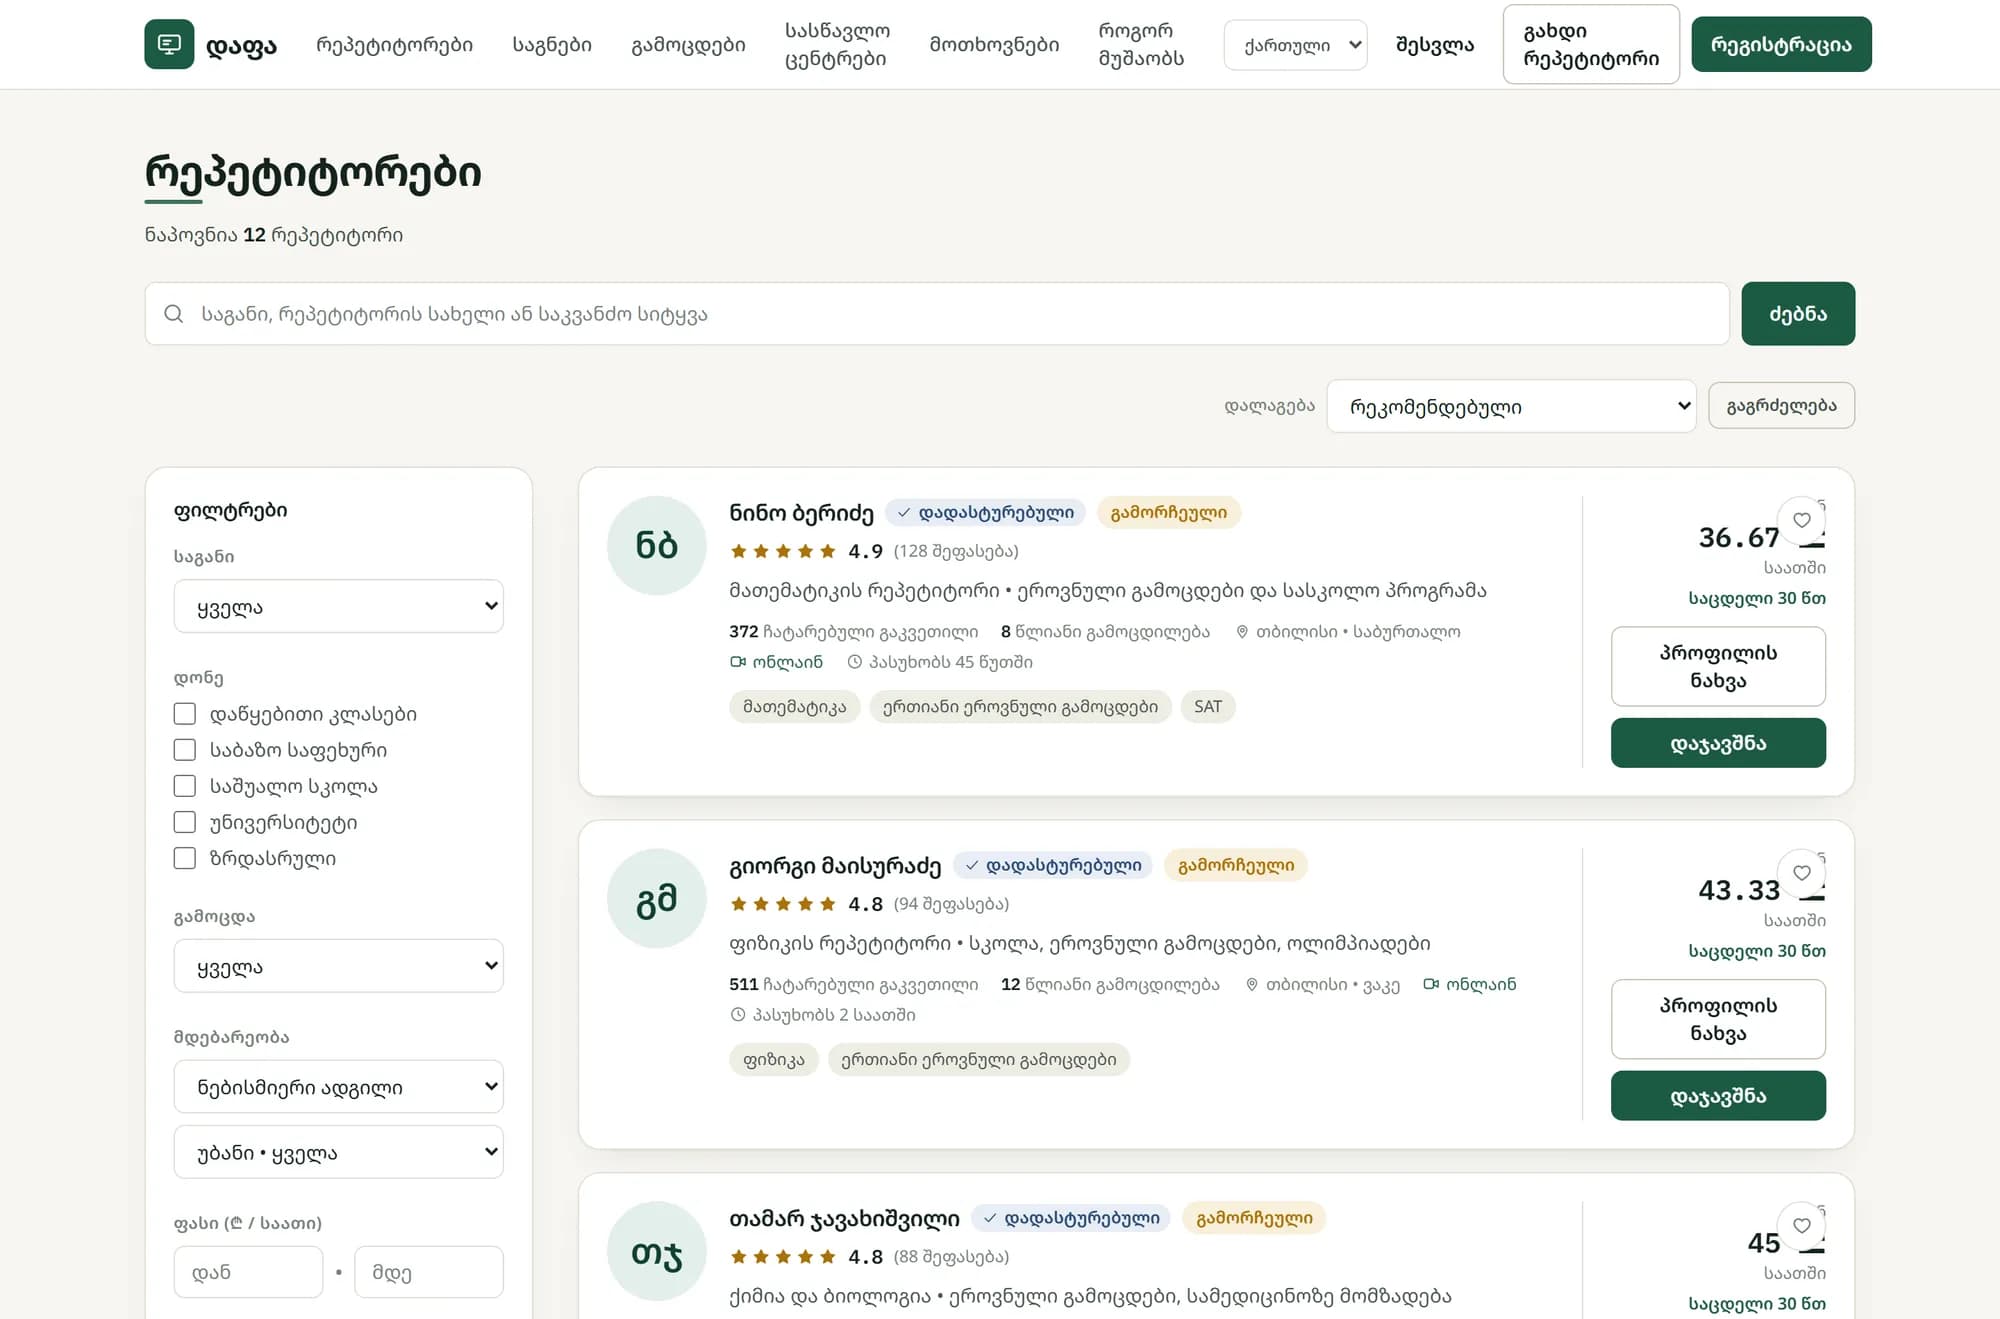Click the tutor search input field
This screenshot has height=1319, width=2000.
tap(937, 314)
